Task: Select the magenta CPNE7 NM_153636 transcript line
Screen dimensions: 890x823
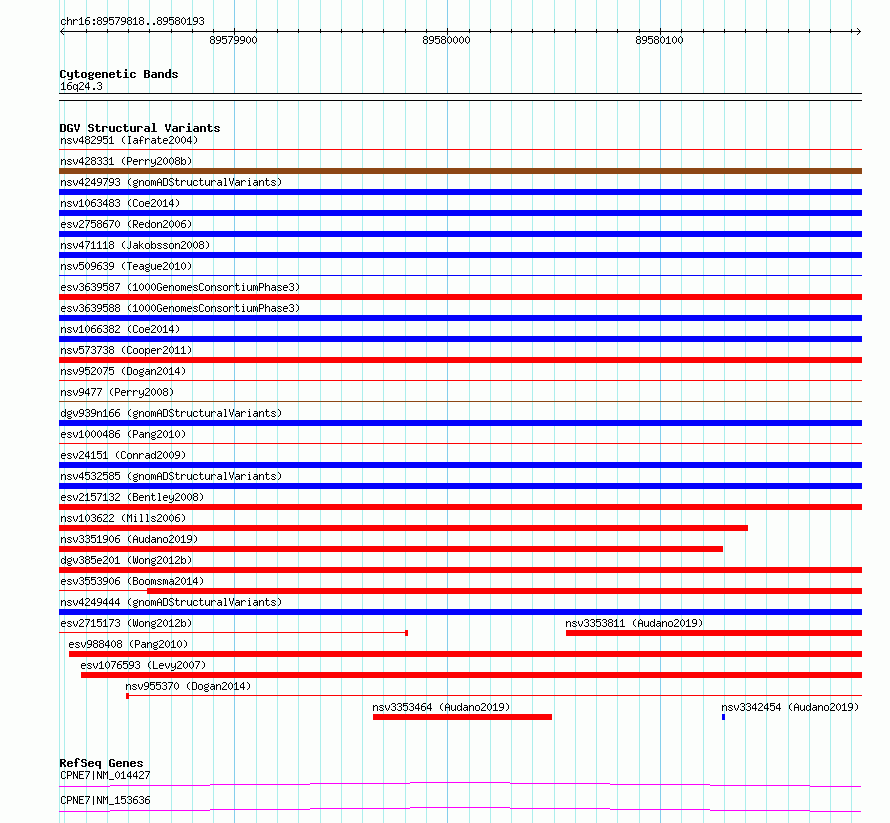Action: (x=460, y=809)
